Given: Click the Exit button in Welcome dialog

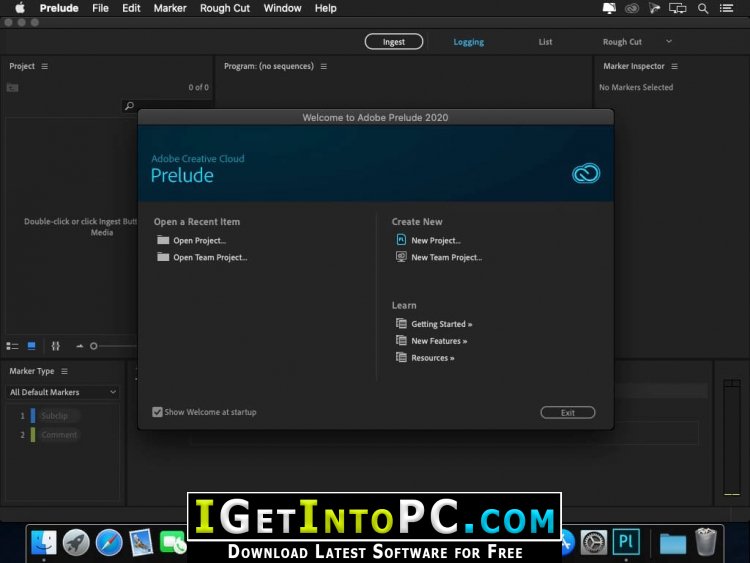Looking at the screenshot, I should 568,412.
